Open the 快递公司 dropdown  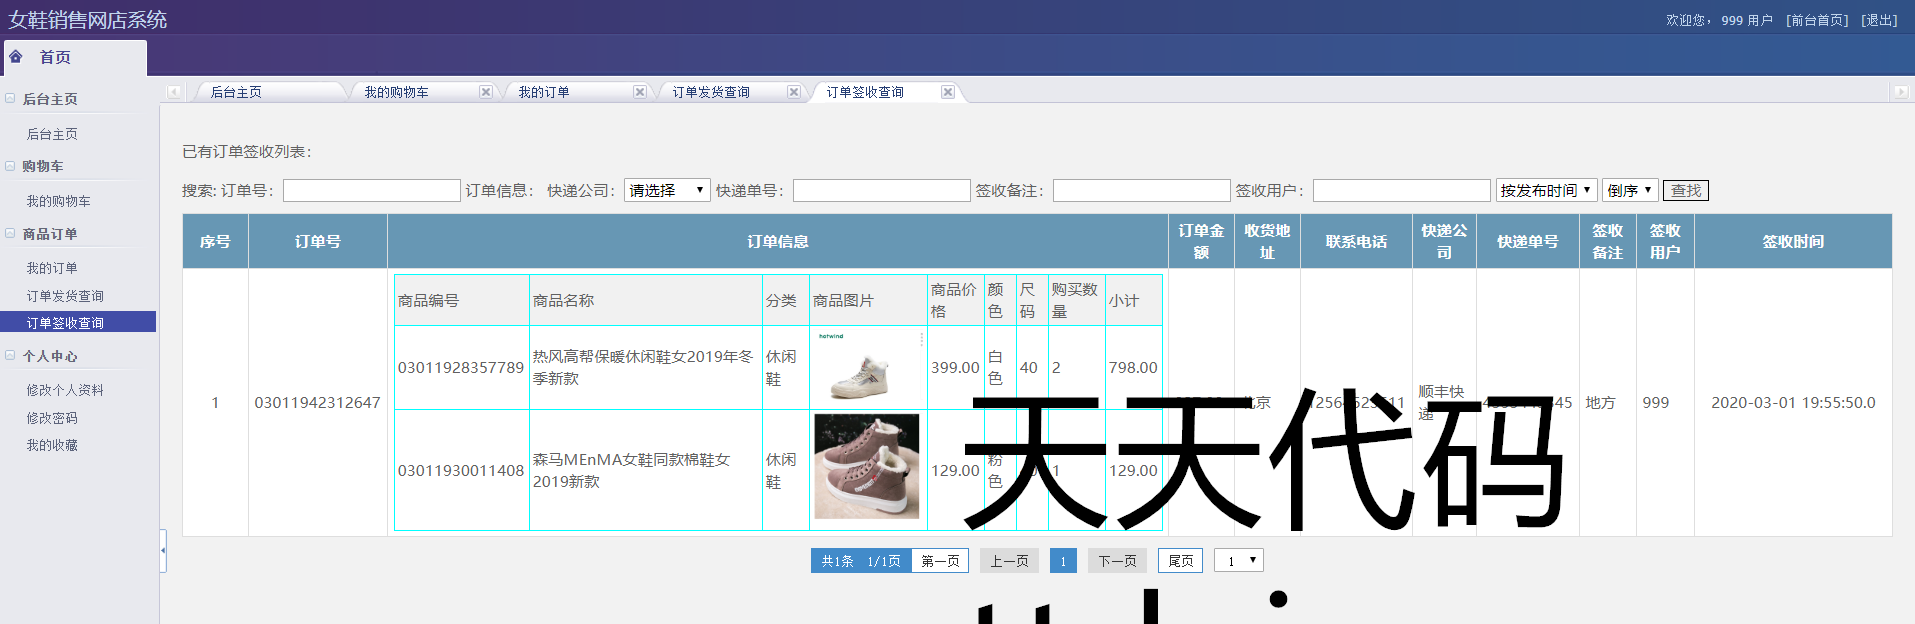click(x=666, y=190)
